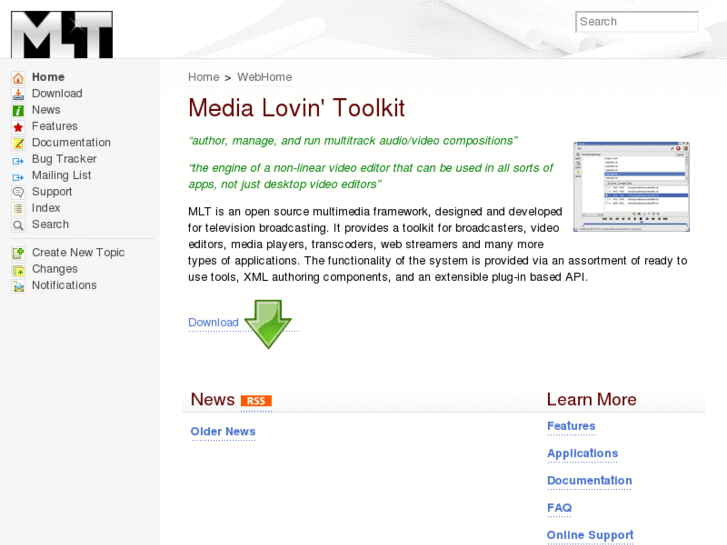The height and width of the screenshot is (545, 727).
Task: Click the Notifications envelope icon
Action: 18,286
